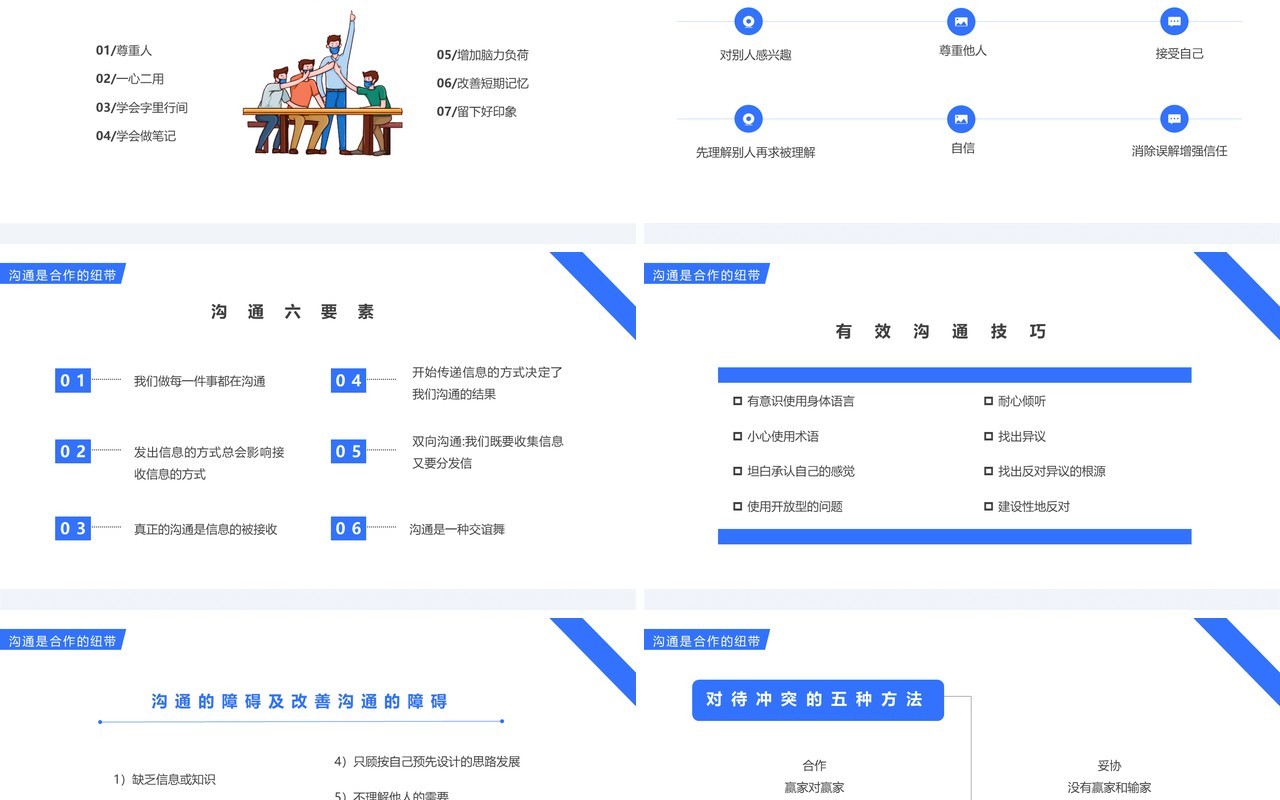Click the square bullet before 有意识使用身体语言

737,401
